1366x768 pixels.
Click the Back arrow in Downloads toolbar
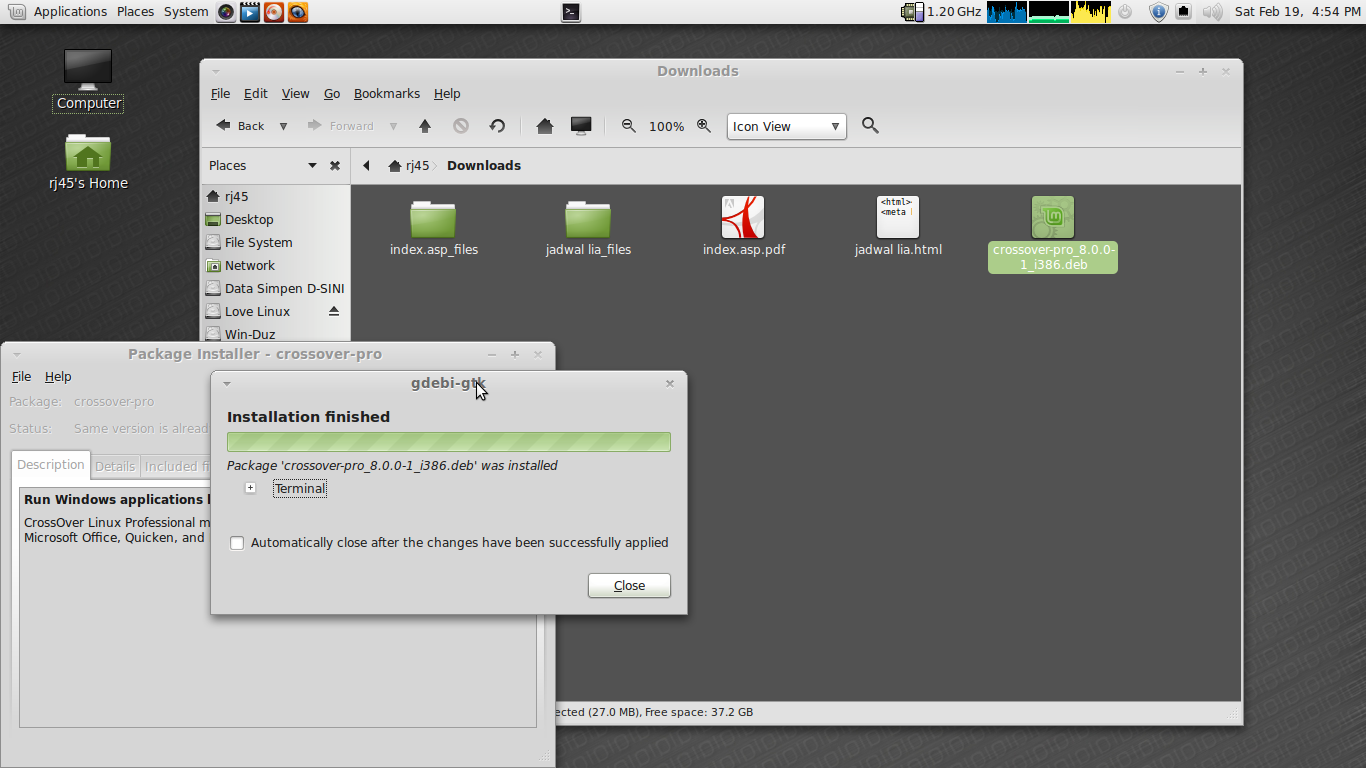240,126
